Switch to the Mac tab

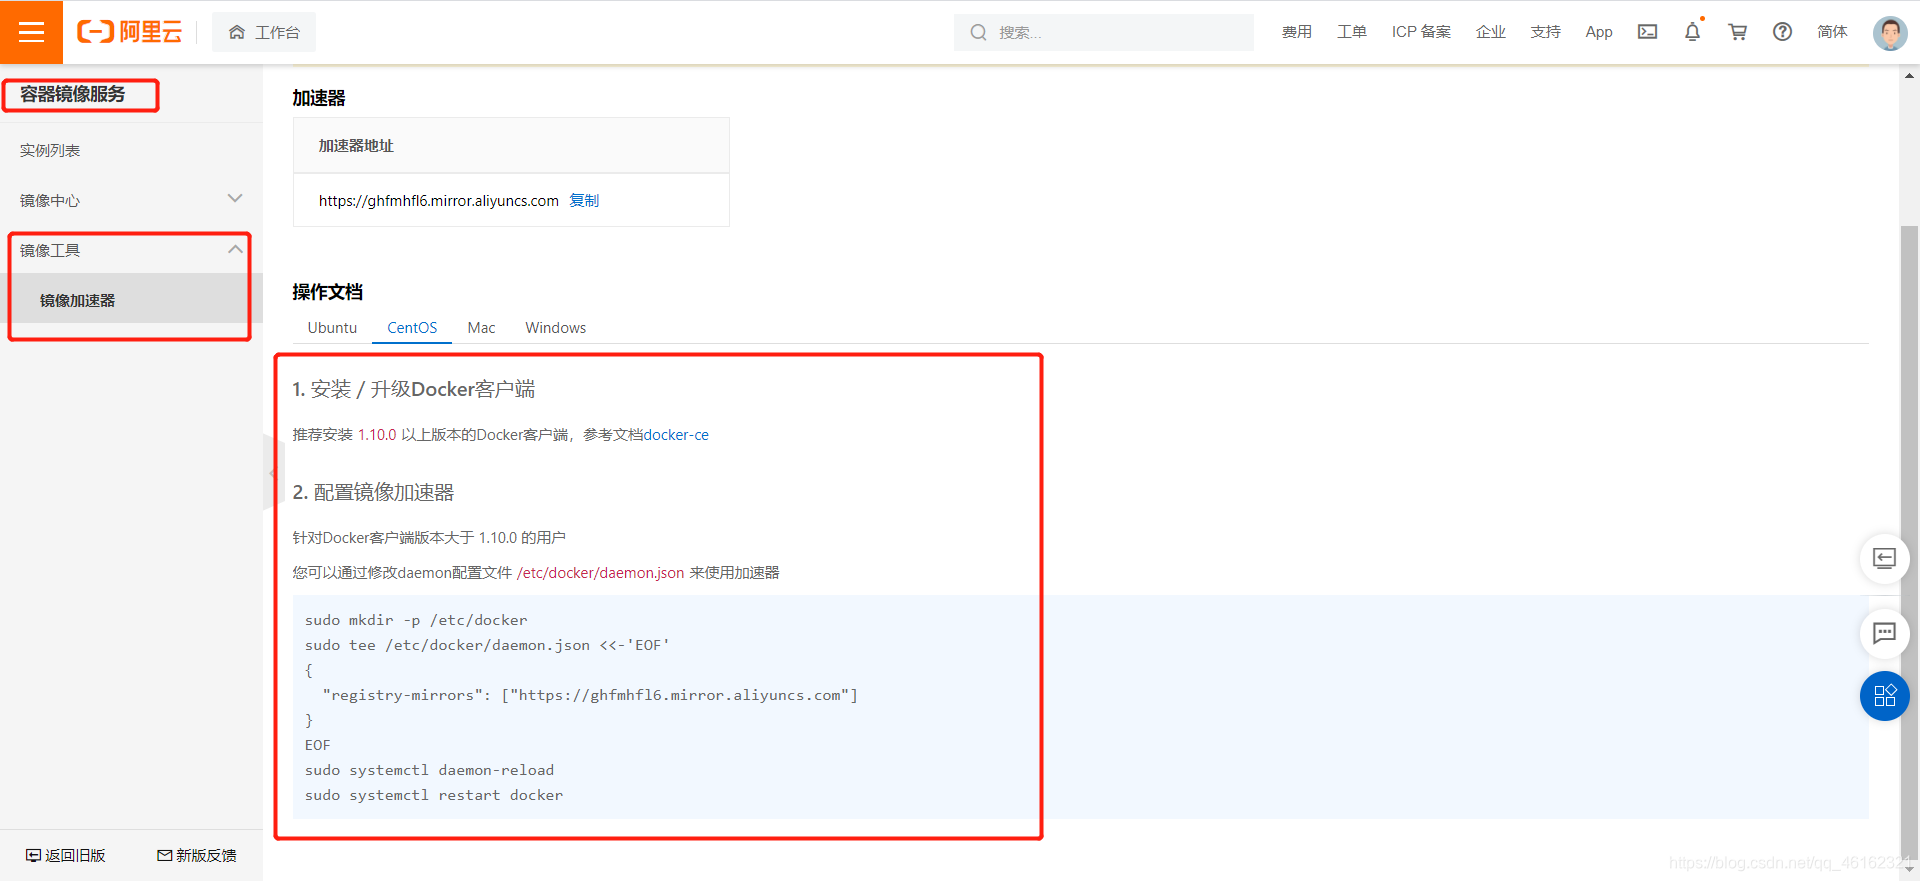481,328
